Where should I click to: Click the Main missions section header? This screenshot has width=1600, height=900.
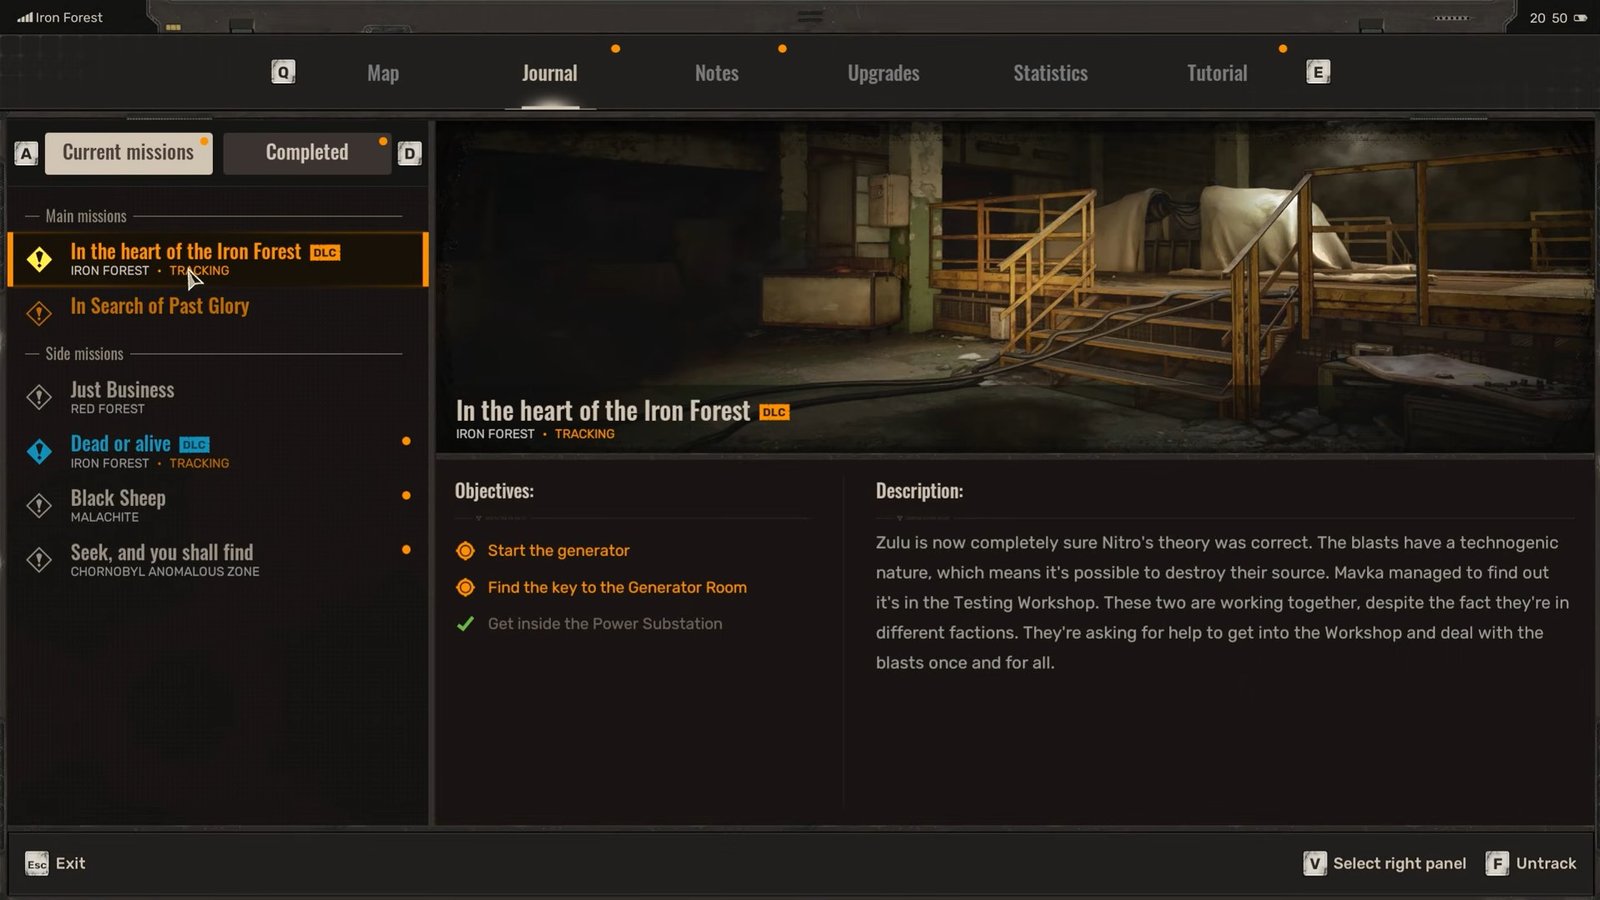click(x=86, y=216)
